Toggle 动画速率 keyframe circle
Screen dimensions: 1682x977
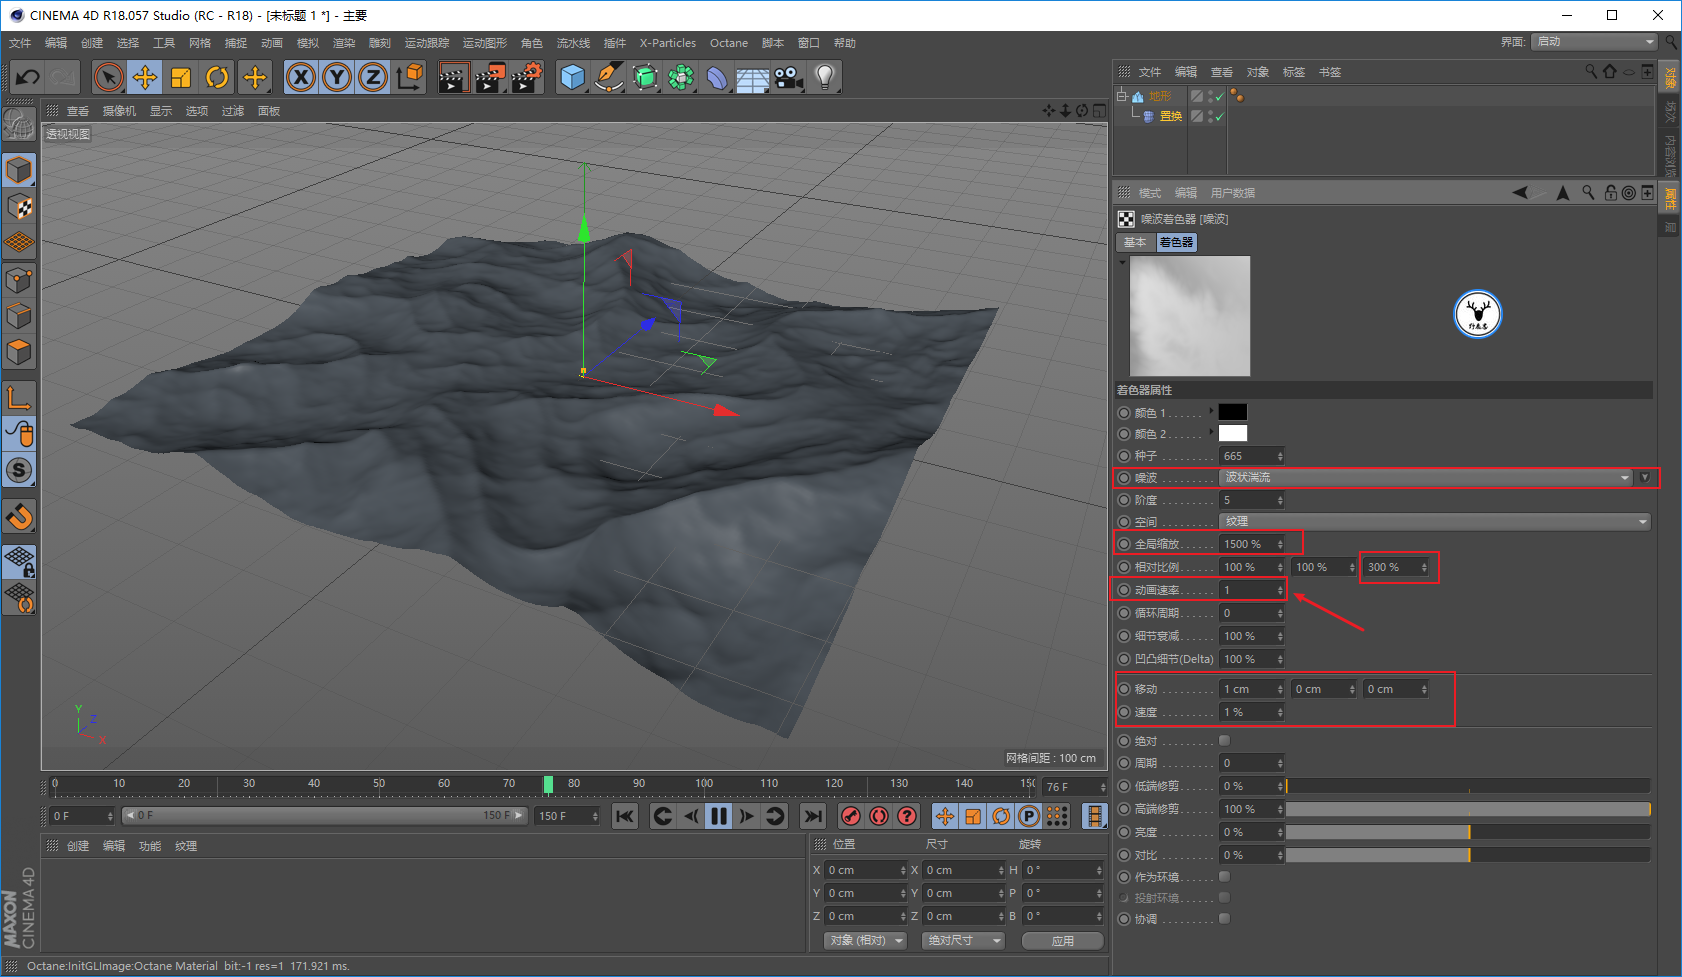coord(1124,590)
